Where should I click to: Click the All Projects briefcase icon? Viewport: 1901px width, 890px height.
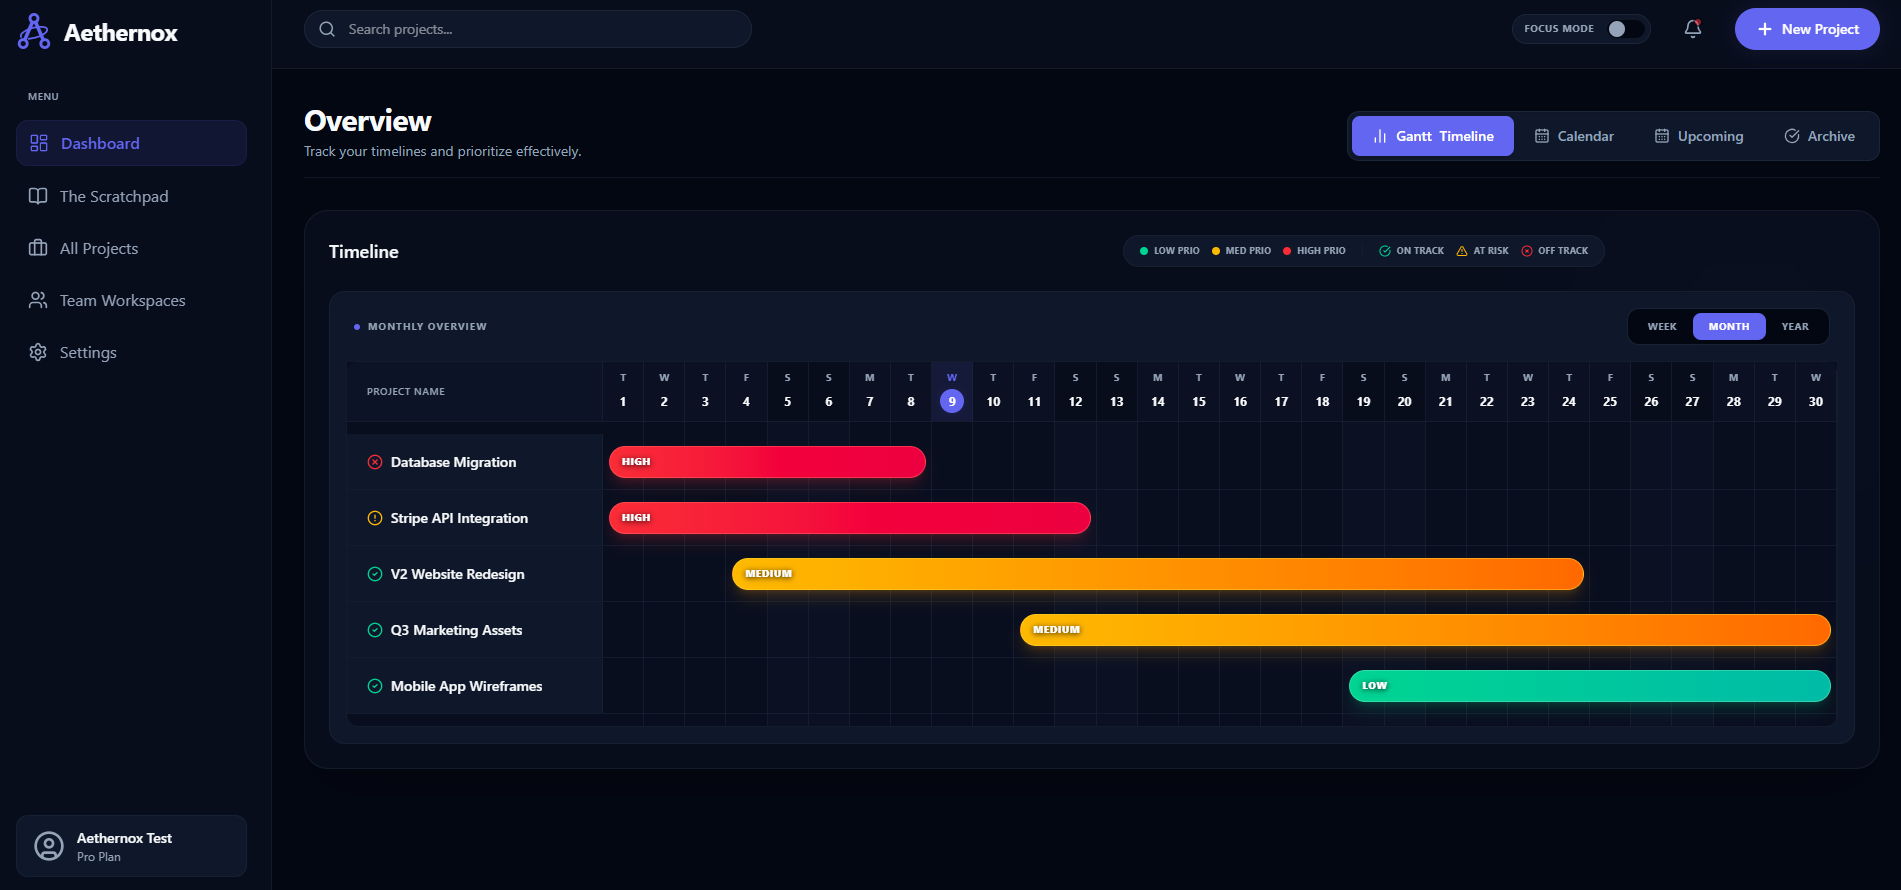pyautogui.click(x=38, y=248)
